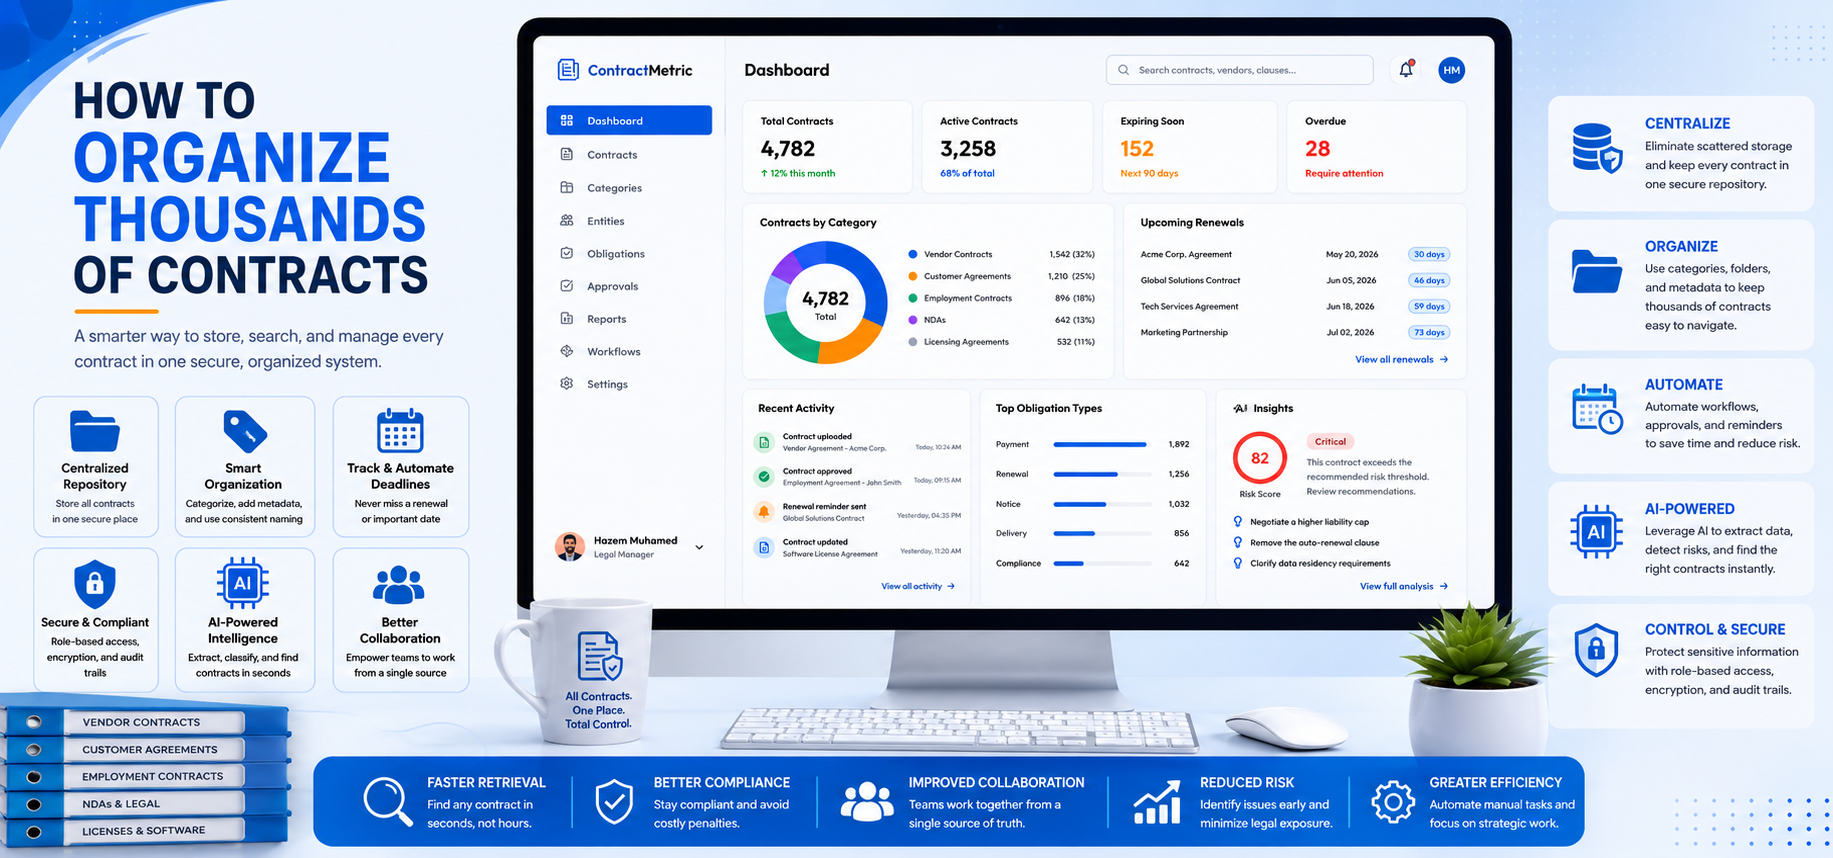Click the Secure & Compliant shield icon
Viewport: 1833px width, 858px height.
tap(95, 584)
